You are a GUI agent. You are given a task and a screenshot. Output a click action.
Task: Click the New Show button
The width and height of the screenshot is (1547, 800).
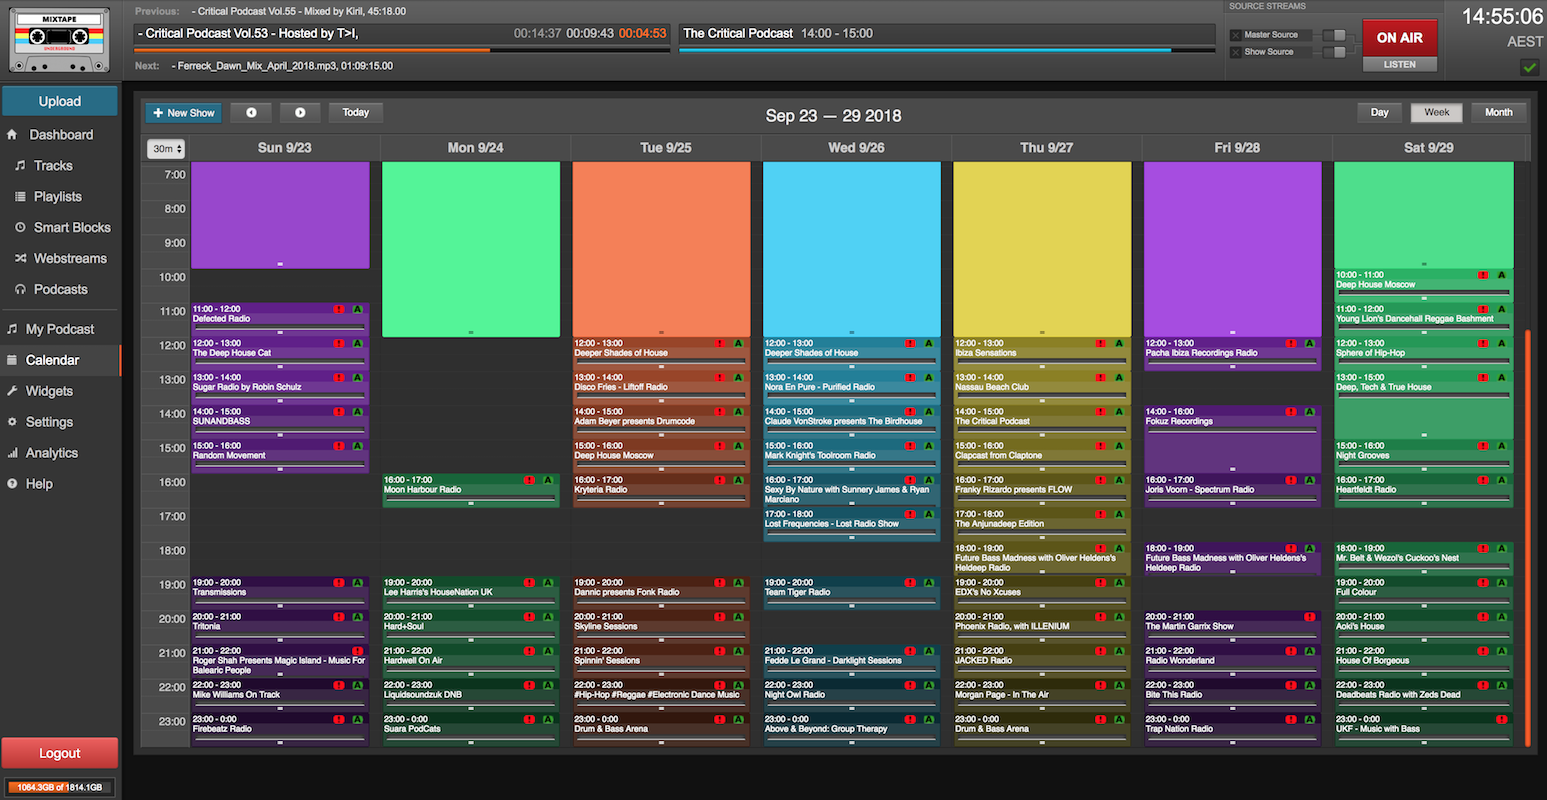[x=184, y=113]
